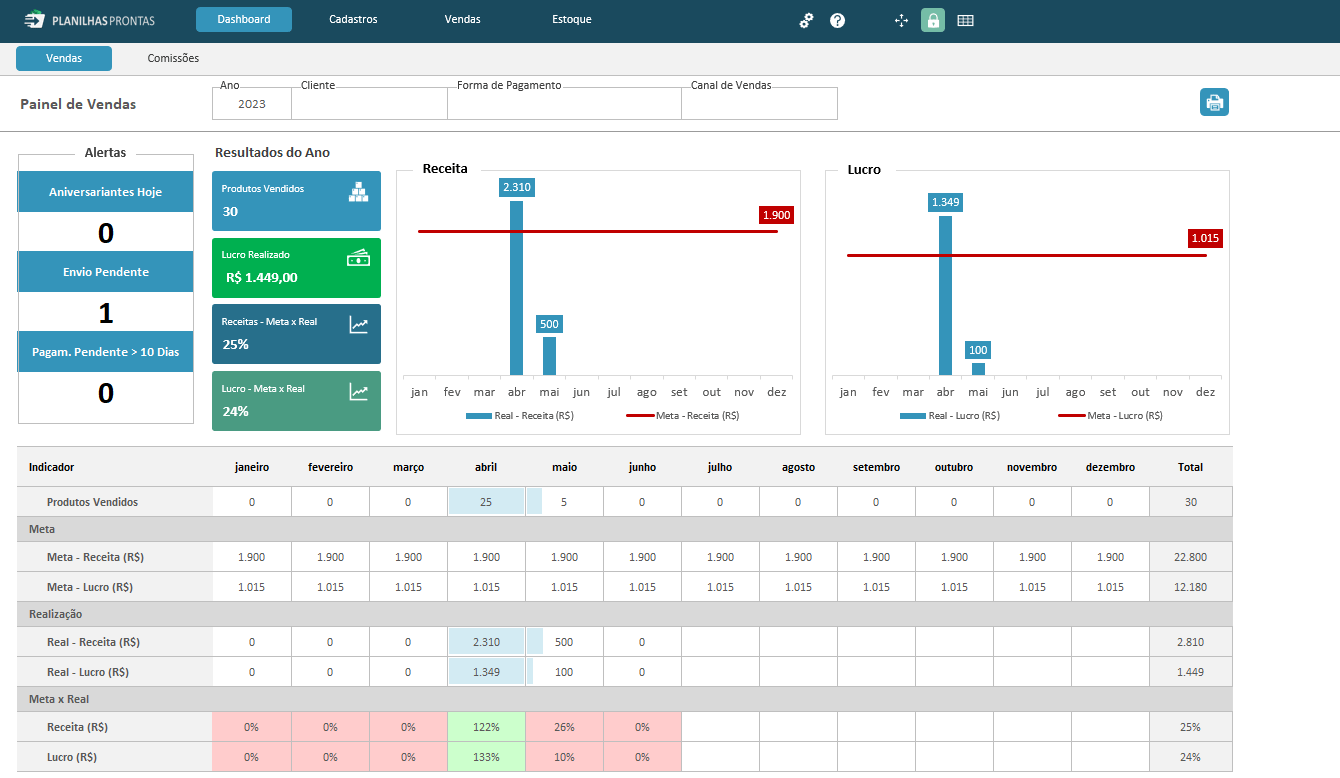Select the abril Real - Receita cell

486,642
